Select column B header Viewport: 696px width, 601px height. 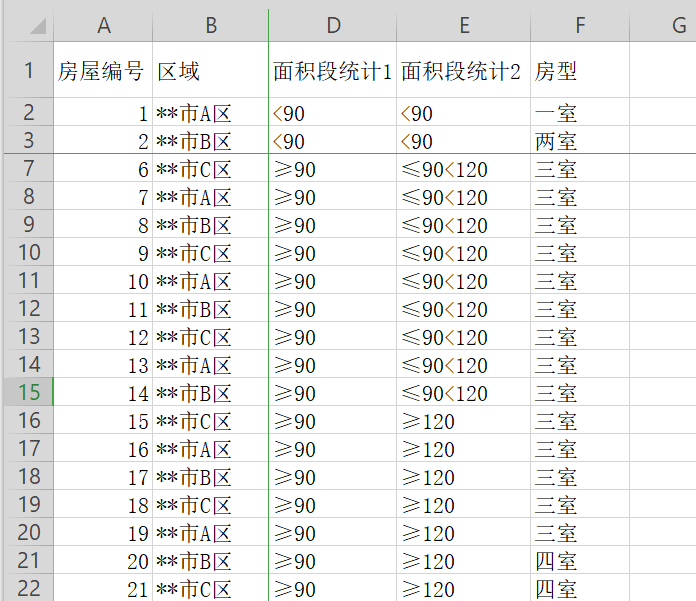210,25
